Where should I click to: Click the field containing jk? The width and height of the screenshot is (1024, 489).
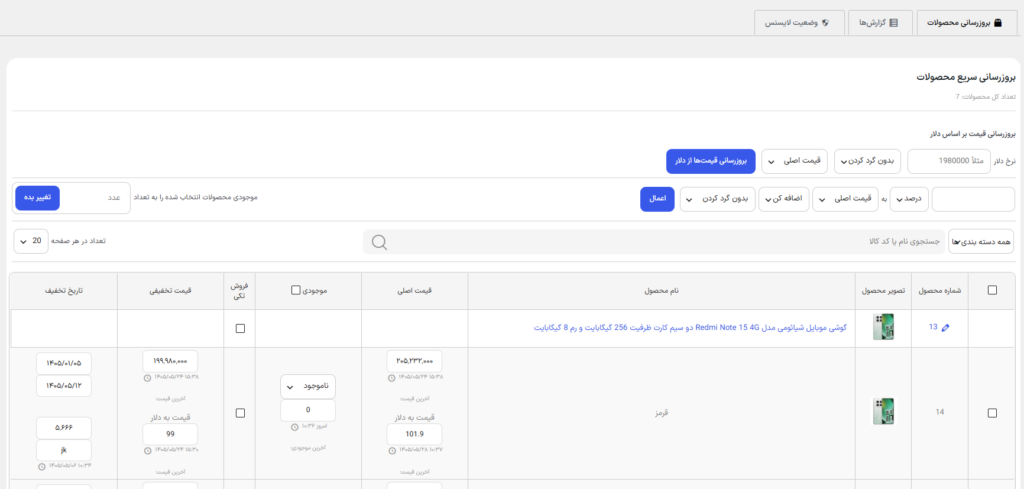[x=64, y=450]
